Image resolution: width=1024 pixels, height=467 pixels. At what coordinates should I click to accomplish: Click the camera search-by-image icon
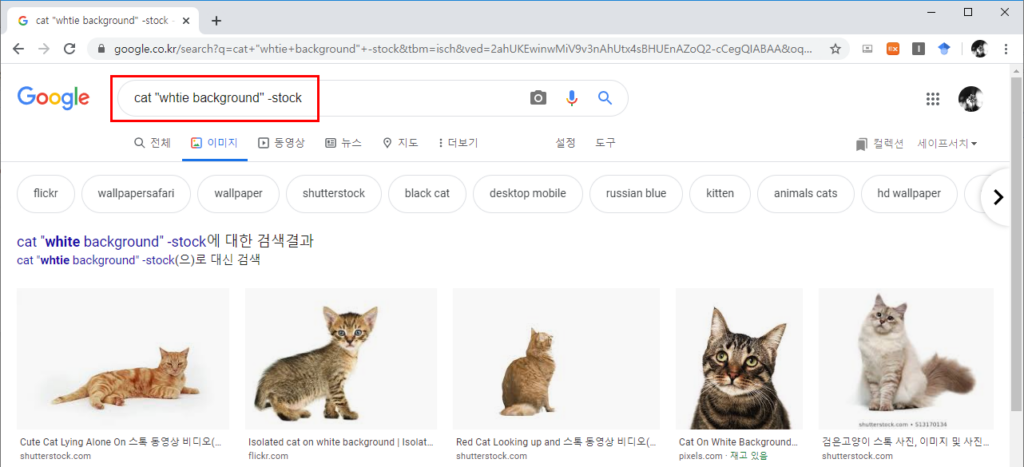(x=538, y=98)
